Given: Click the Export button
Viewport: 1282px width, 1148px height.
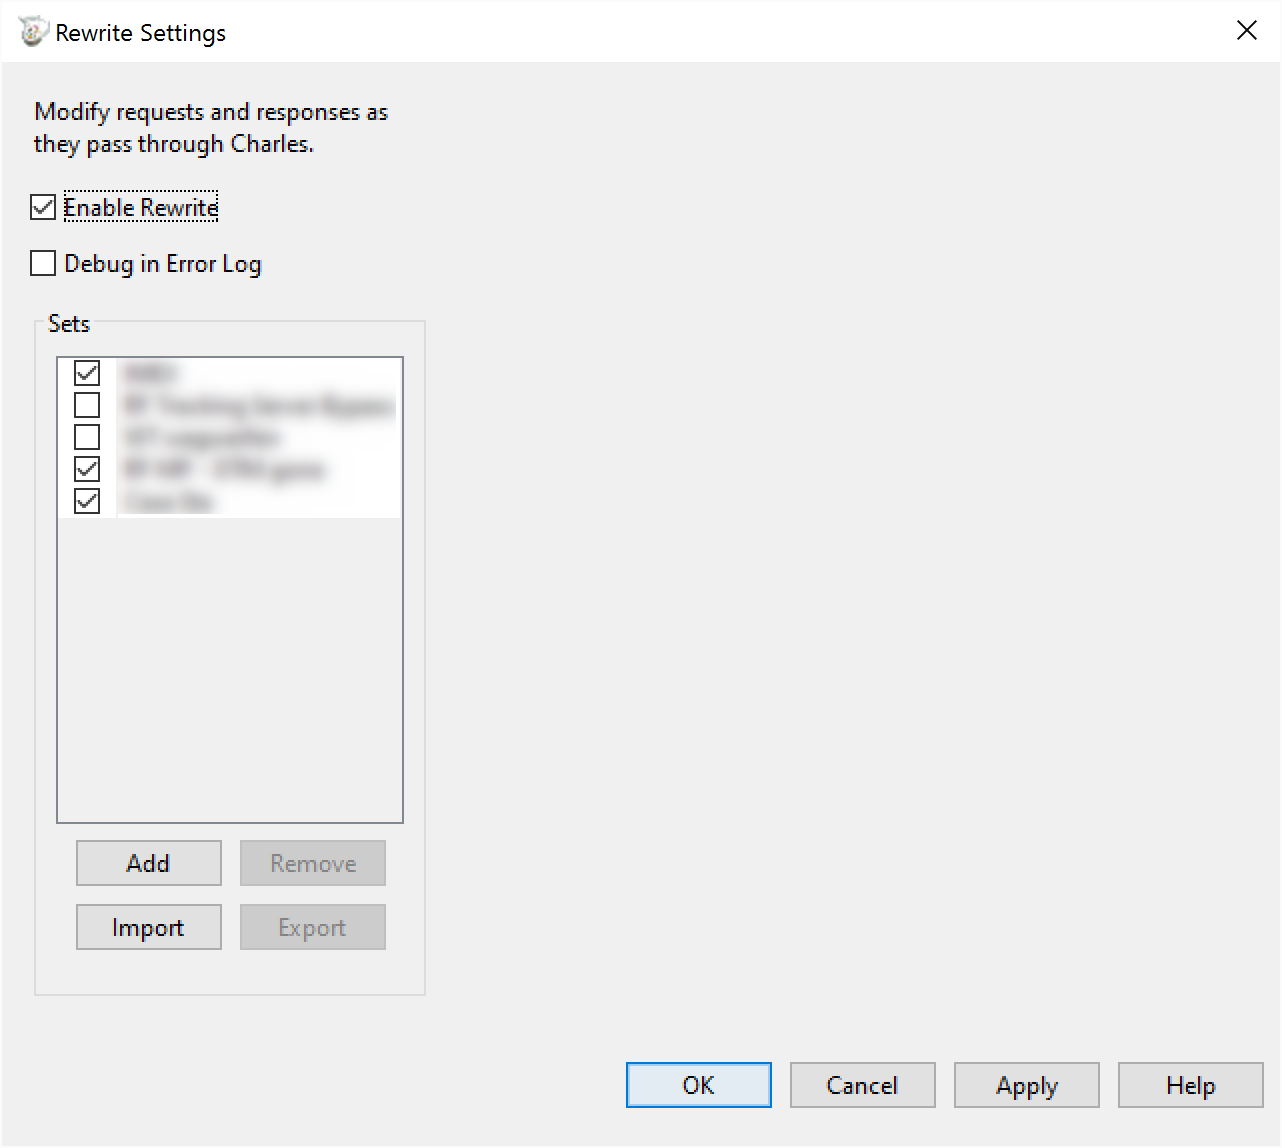Looking at the screenshot, I should pos(312,927).
